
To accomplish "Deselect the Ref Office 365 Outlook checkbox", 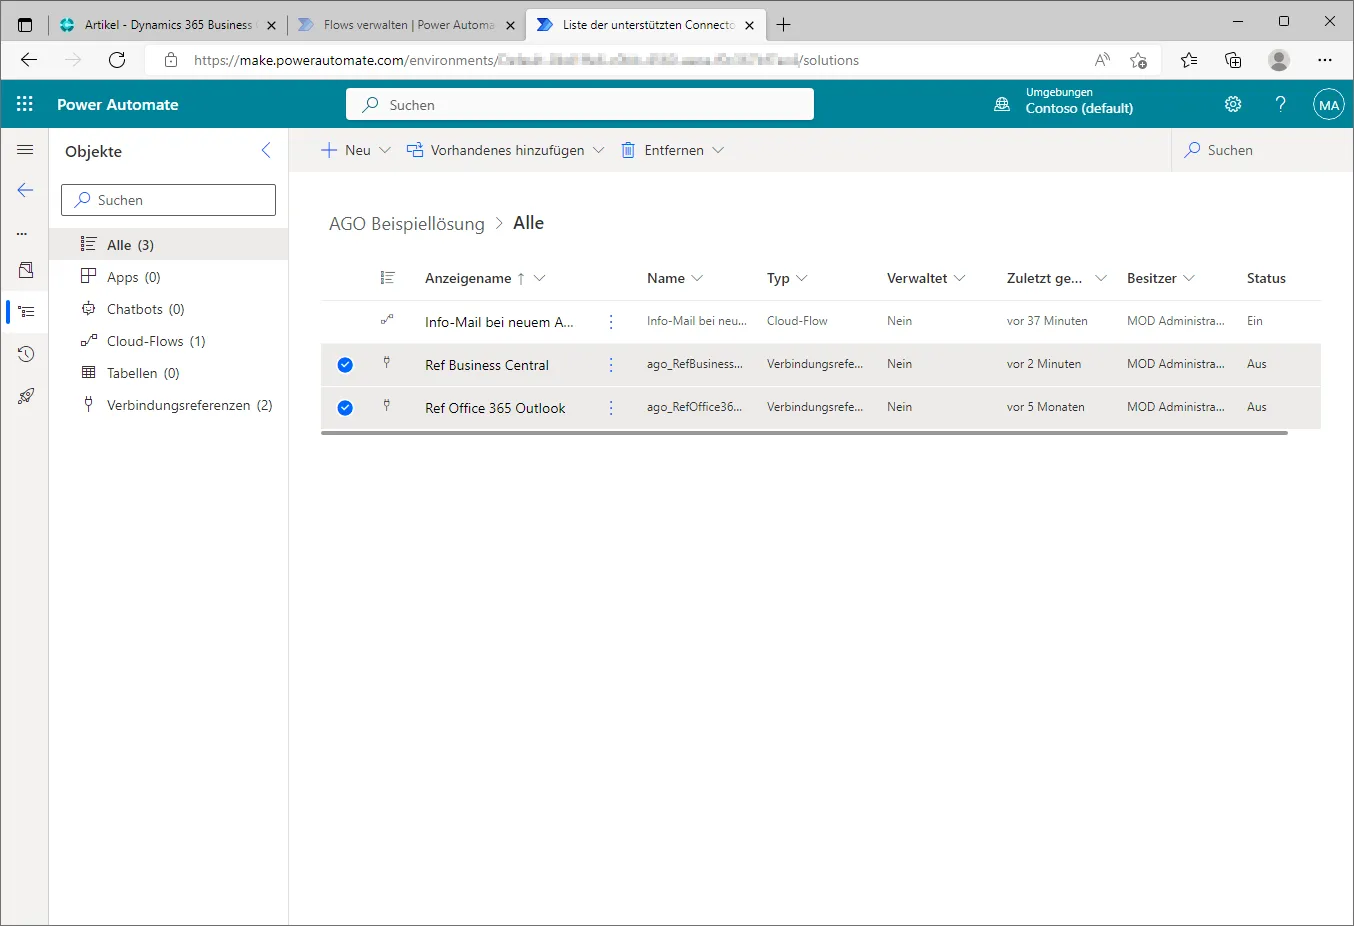I will coord(345,408).
